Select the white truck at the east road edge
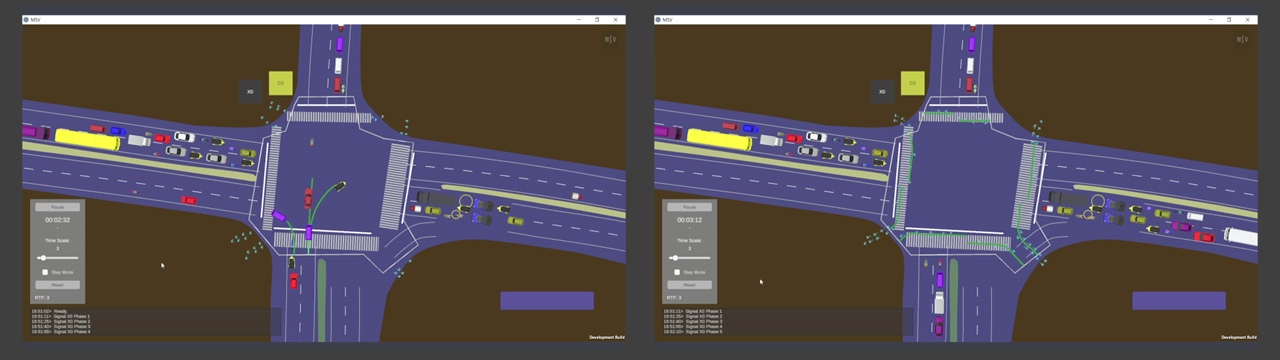1280x360 pixels. pos(1240,237)
